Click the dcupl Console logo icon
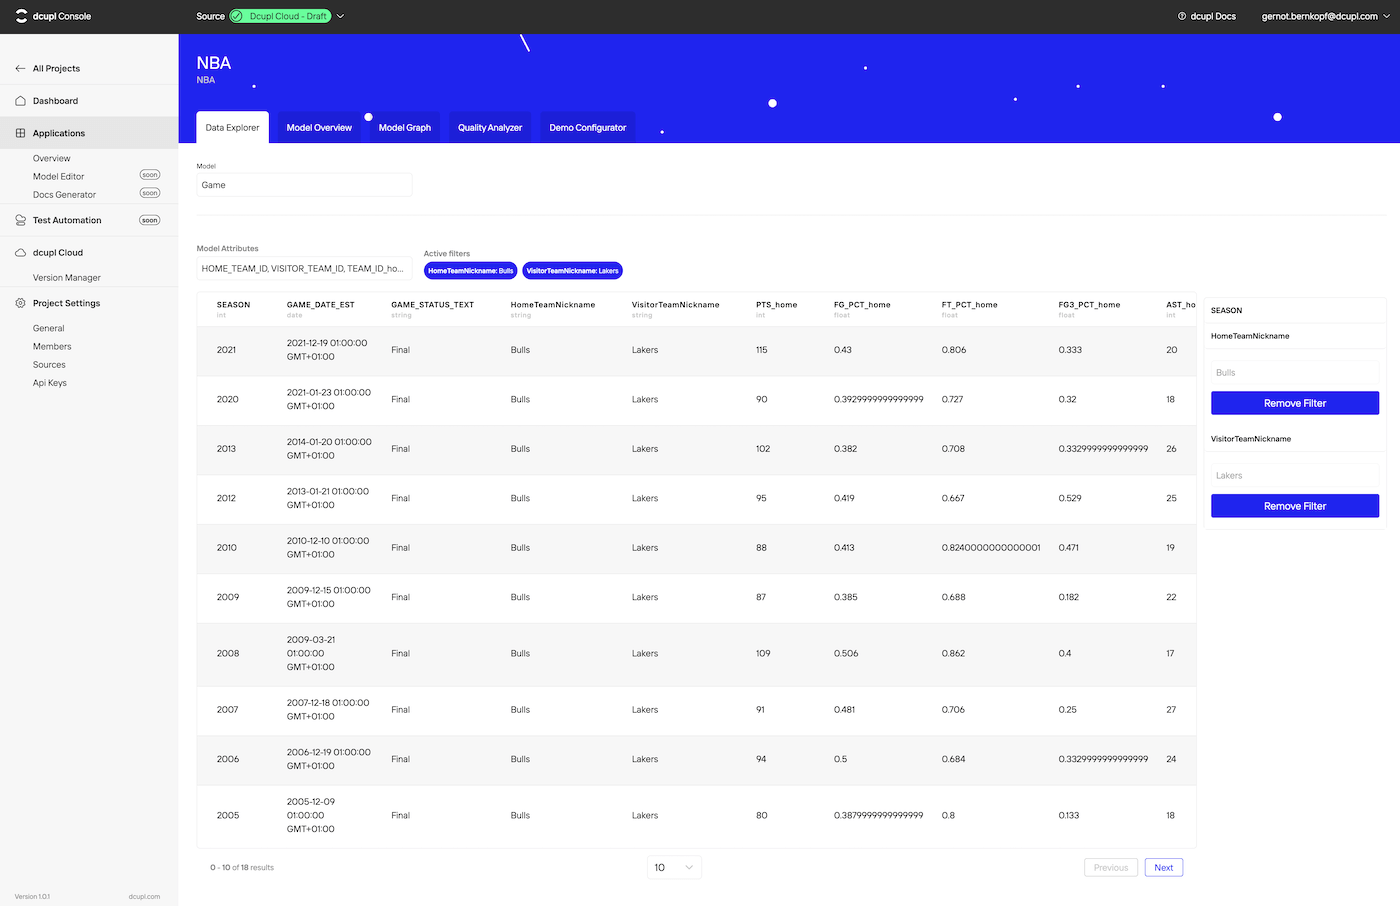The image size is (1400, 906). [x=21, y=16]
